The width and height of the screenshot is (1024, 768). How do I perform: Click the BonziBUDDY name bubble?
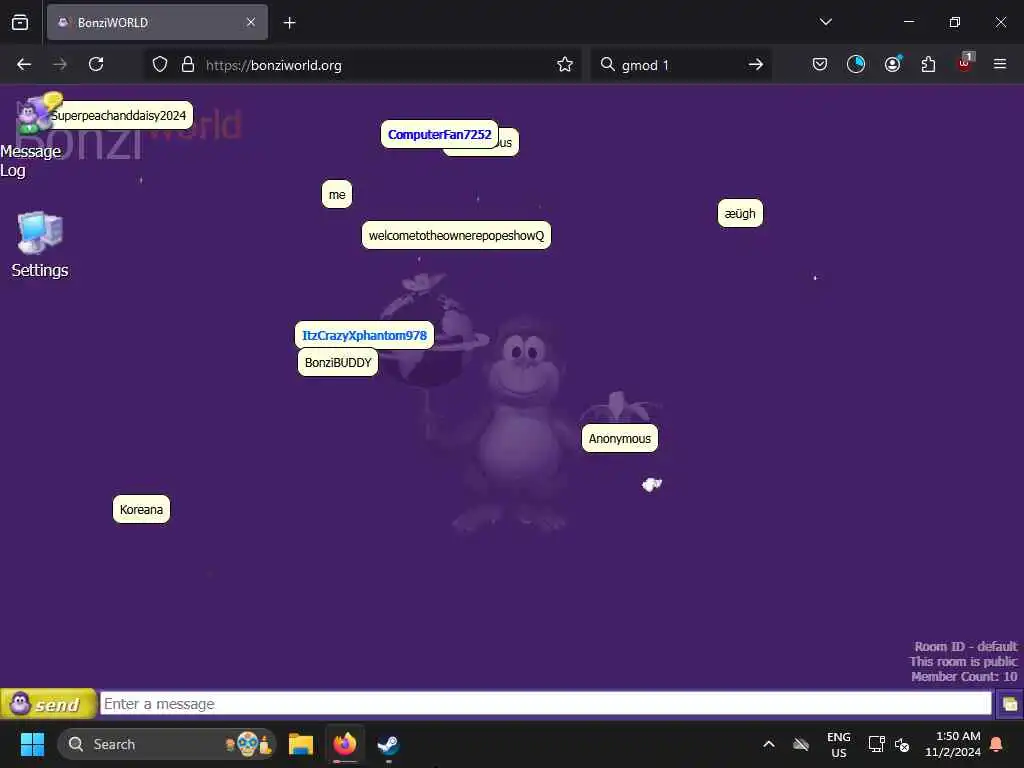pos(338,362)
